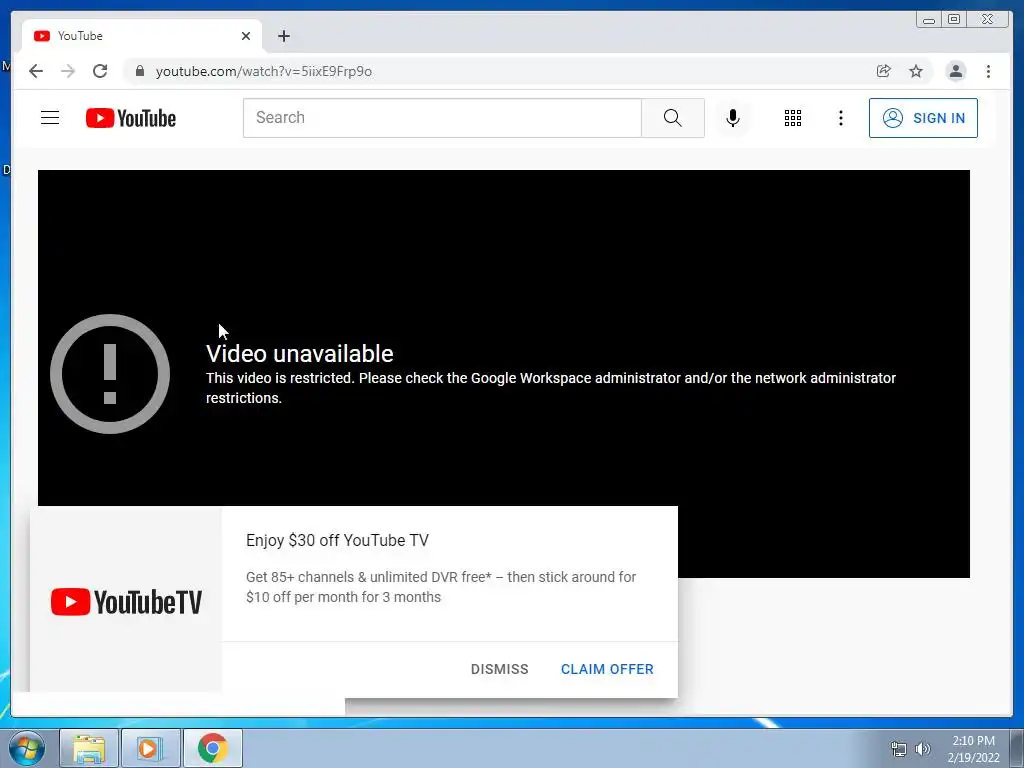Open the Chrome three-dot menu
The height and width of the screenshot is (768, 1024).
coord(988,71)
